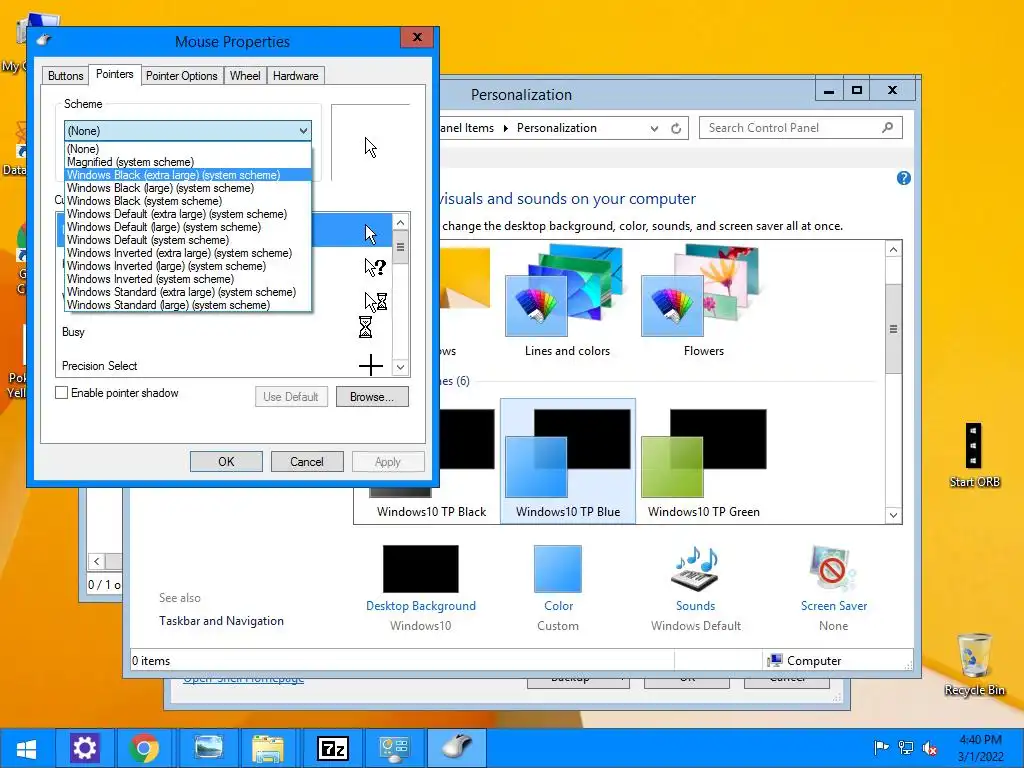Open Taskbar and Navigation link
1024x768 pixels.
coord(221,621)
